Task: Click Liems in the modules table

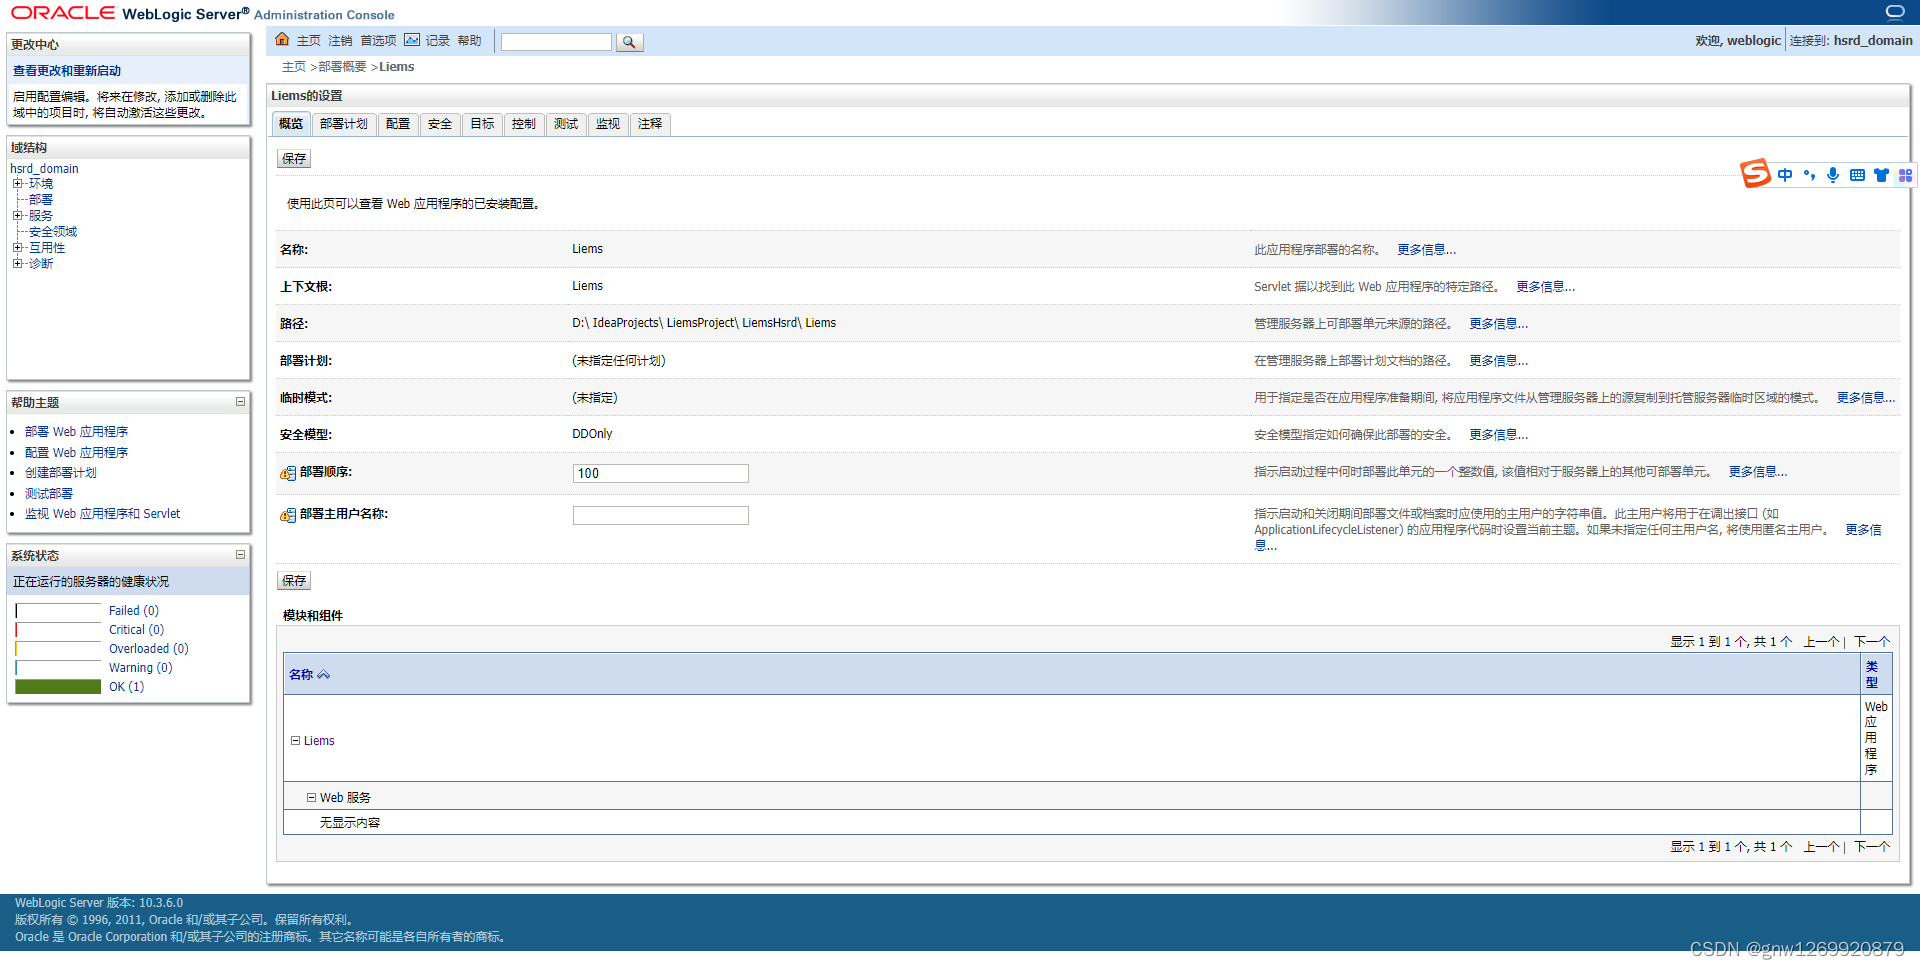Action: [x=319, y=741]
